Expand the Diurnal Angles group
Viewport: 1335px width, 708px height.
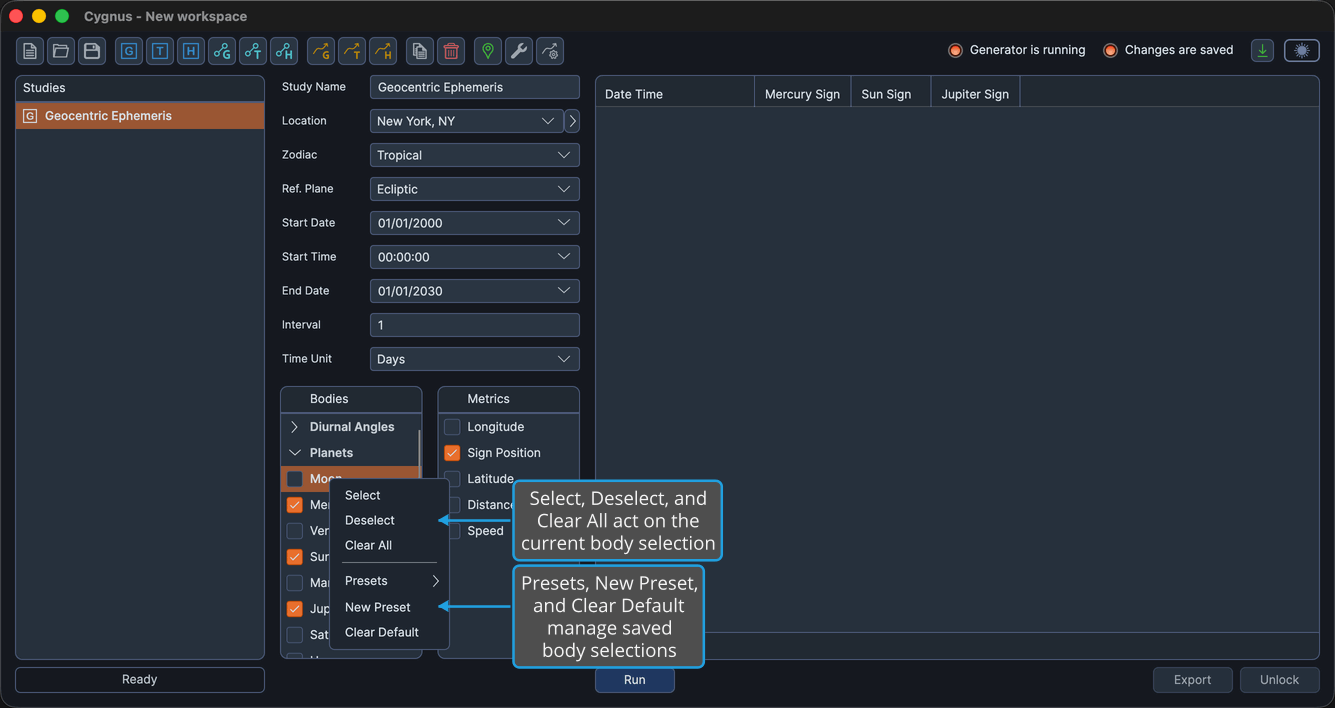[x=295, y=427]
